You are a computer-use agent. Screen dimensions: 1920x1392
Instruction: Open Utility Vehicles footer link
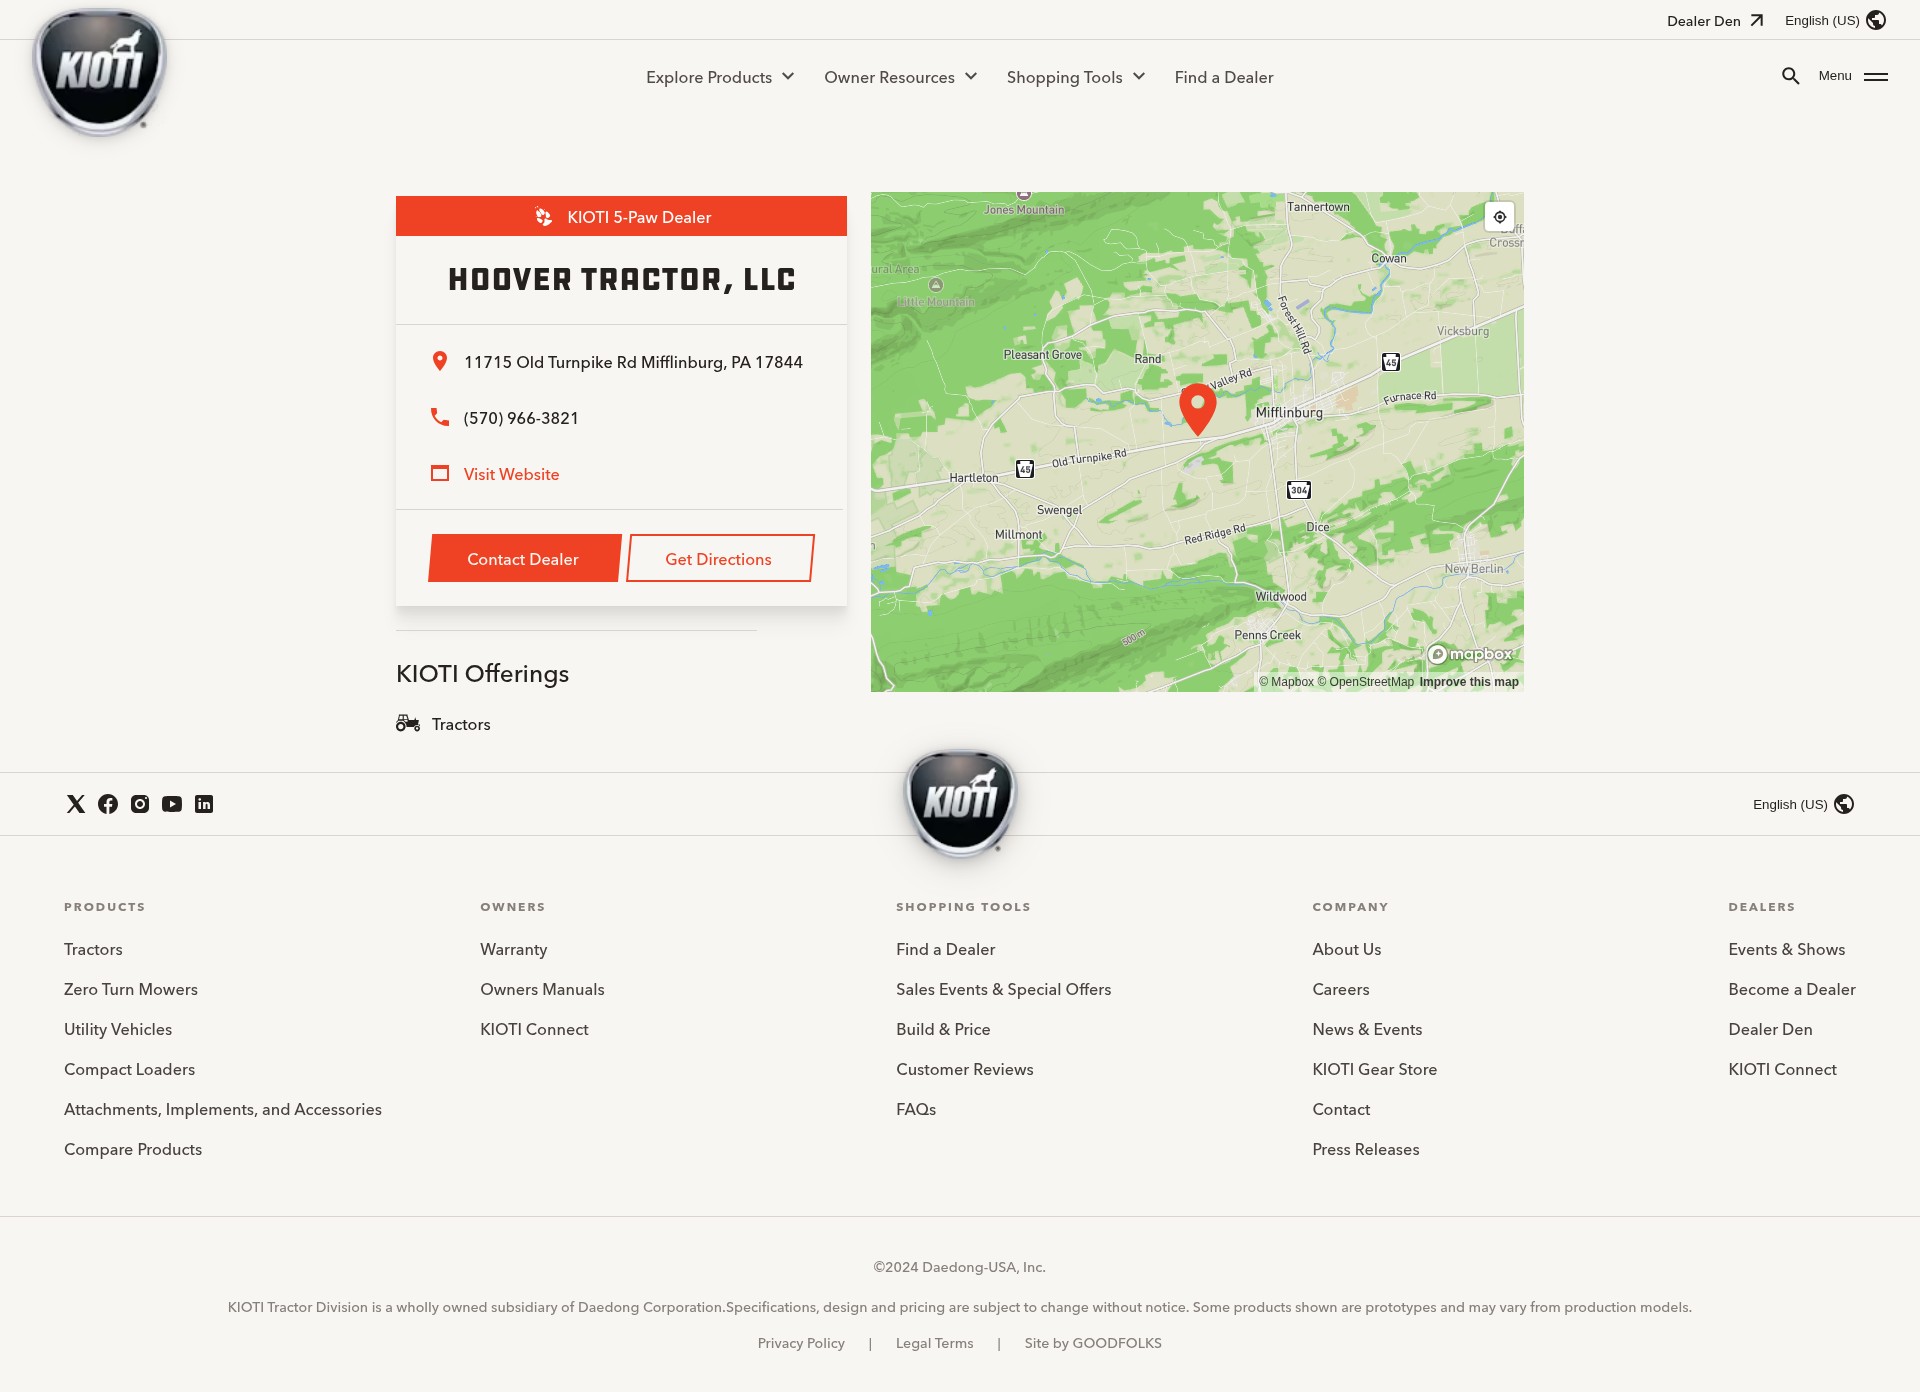(x=118, y=1029)
